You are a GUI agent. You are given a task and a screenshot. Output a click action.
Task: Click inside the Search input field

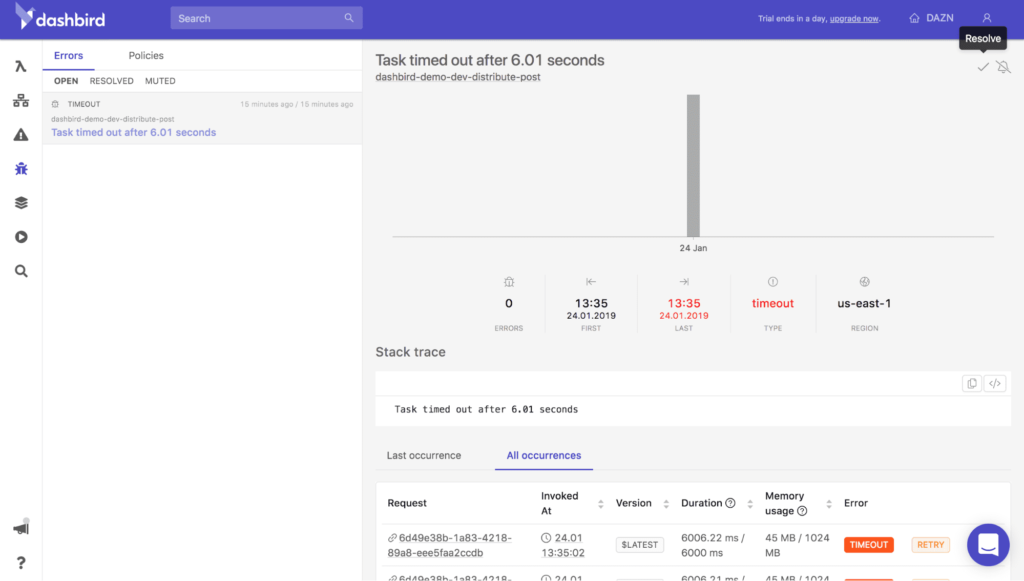tap(266, 17)
